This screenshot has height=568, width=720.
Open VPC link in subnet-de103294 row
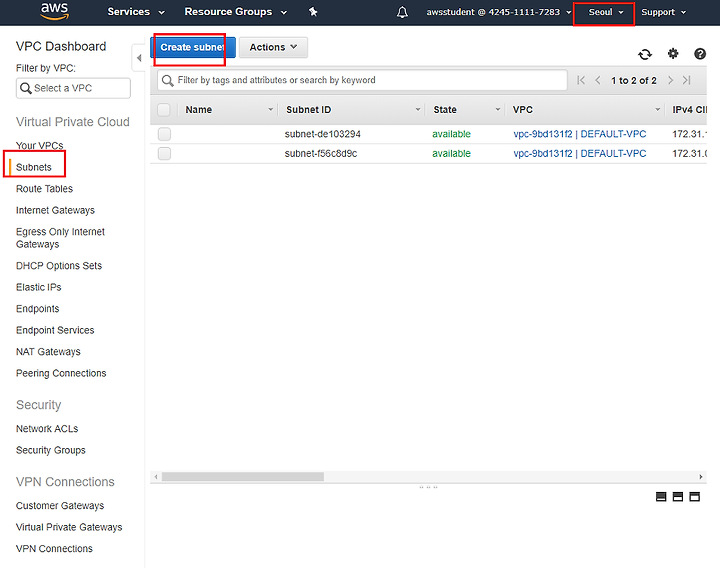click(x=579, y=134)
